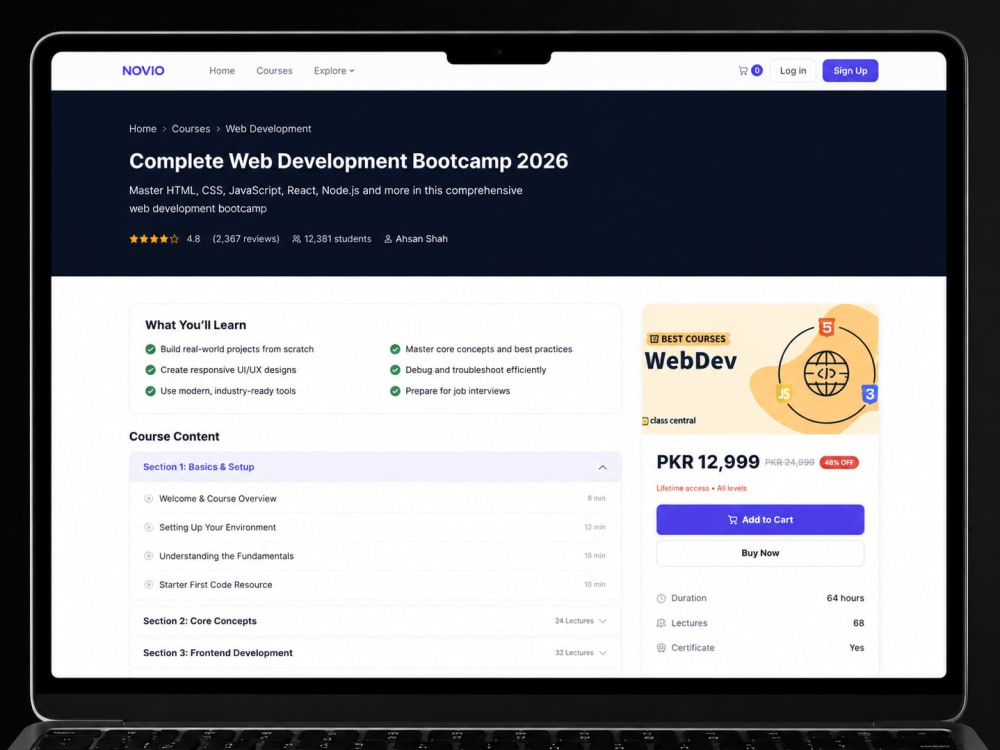Click the Lifetime access • All levels text
This screenshot has height=750, width=1000.
pos(702,489)
